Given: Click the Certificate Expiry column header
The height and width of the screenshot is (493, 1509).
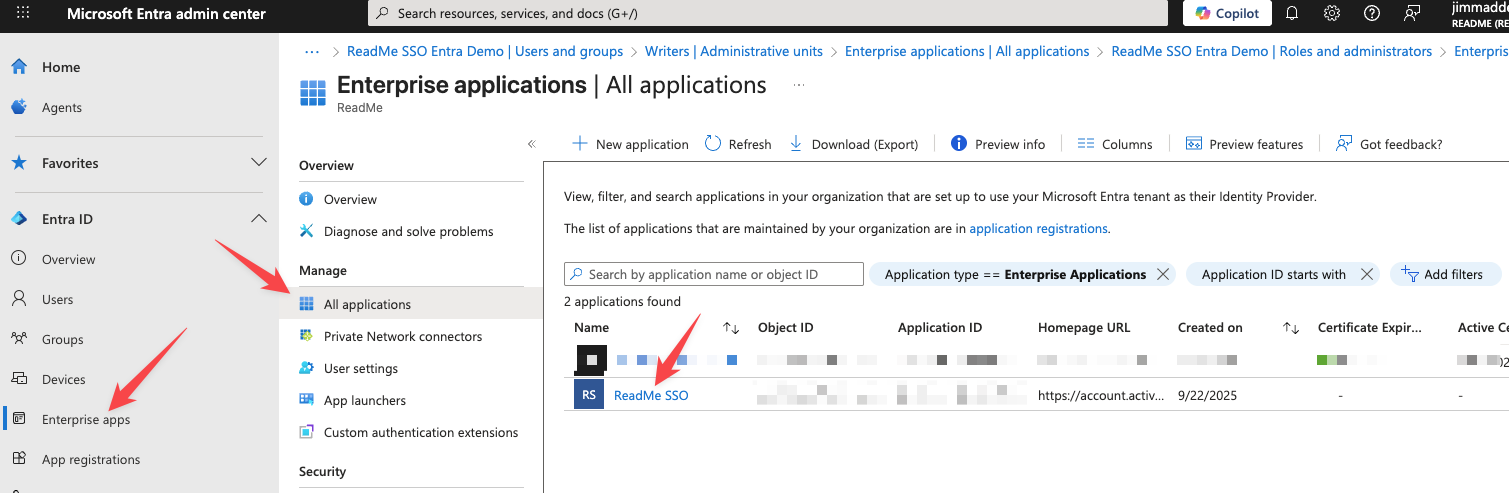Looking at the screenshot, I should click(1370, 327).
